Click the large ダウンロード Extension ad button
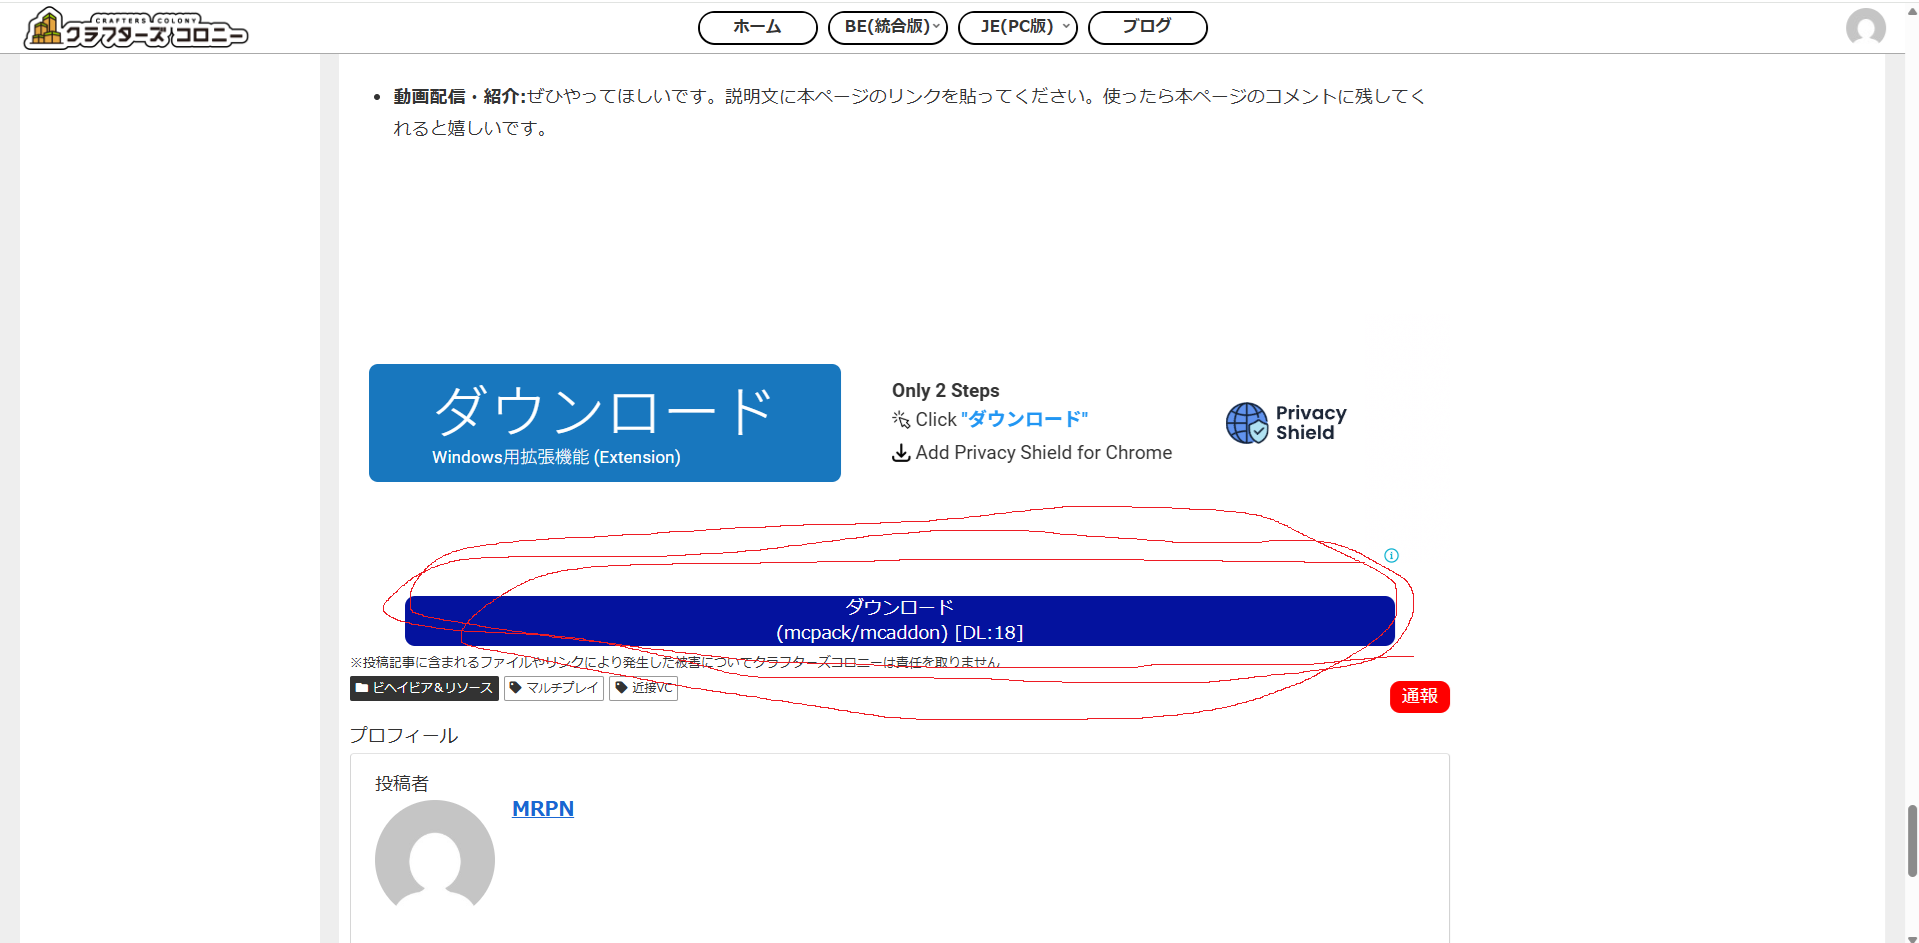The width and height of the screenshot is (1919, 943). [x=604, y=423]
